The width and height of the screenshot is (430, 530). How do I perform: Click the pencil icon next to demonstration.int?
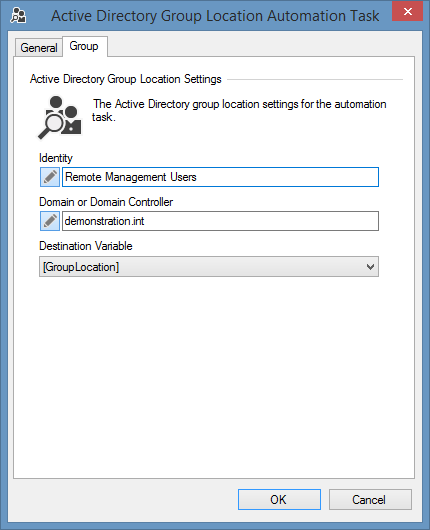pyautogui.click(x=50, y=221)
